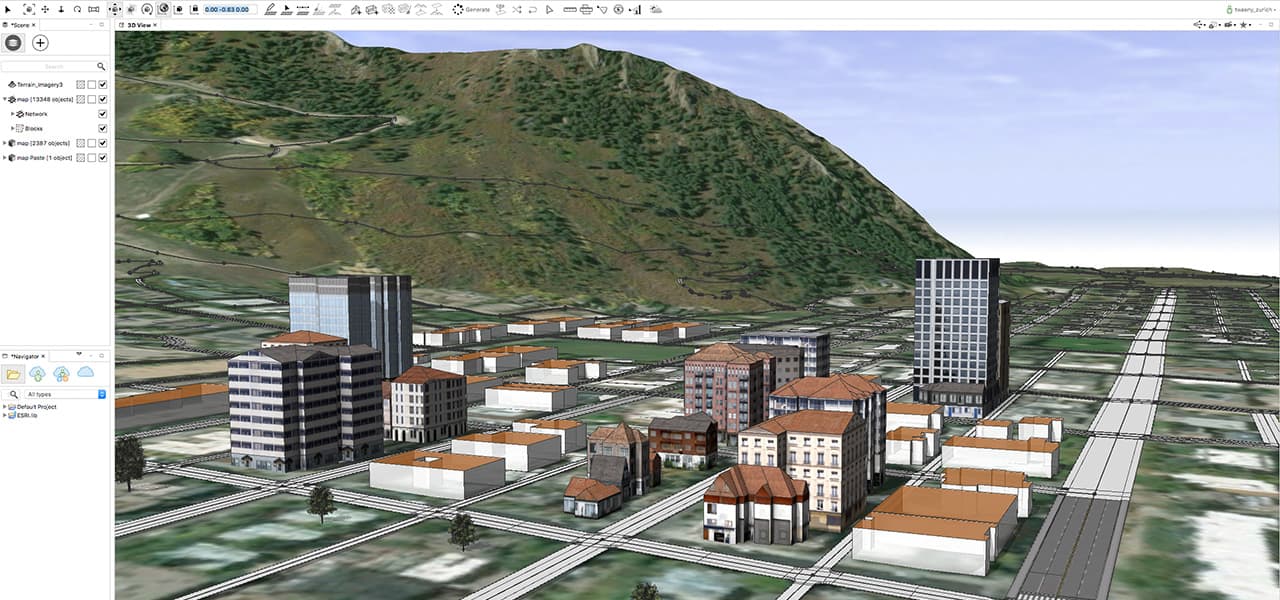Toggle visibility checkbox for Network layer
Viewport: 1280px width, 600px height.
pos(103,114)
